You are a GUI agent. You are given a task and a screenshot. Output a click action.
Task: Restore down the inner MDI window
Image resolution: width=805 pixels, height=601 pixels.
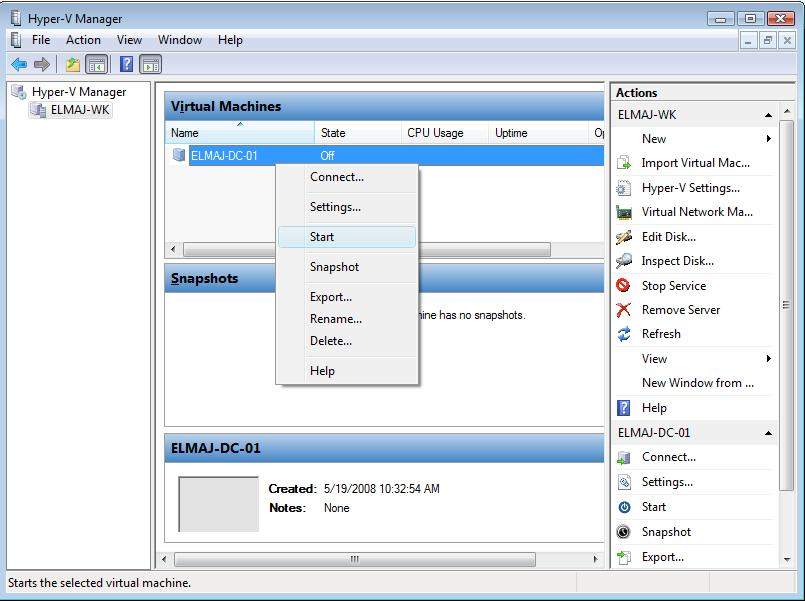(768, 40)
